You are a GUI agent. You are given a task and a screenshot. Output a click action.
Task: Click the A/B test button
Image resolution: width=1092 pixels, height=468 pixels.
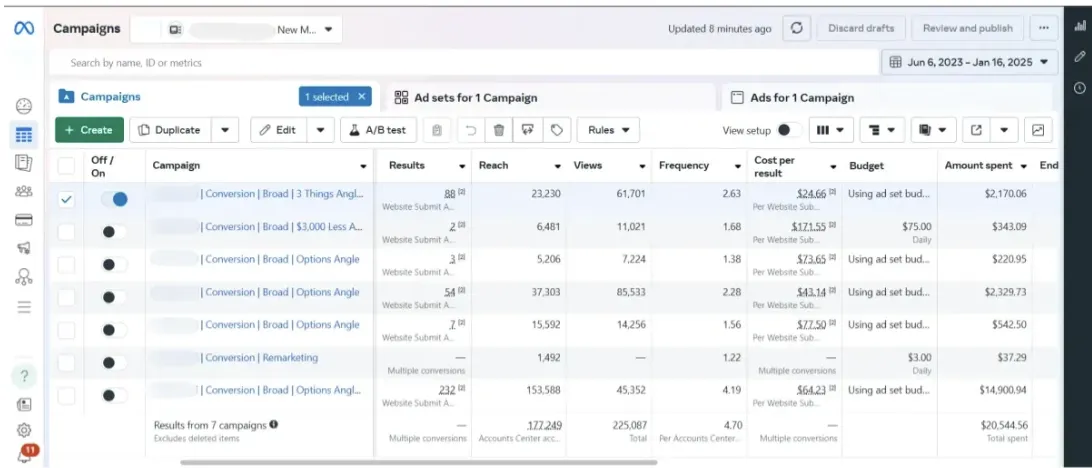tap(377, 130)
